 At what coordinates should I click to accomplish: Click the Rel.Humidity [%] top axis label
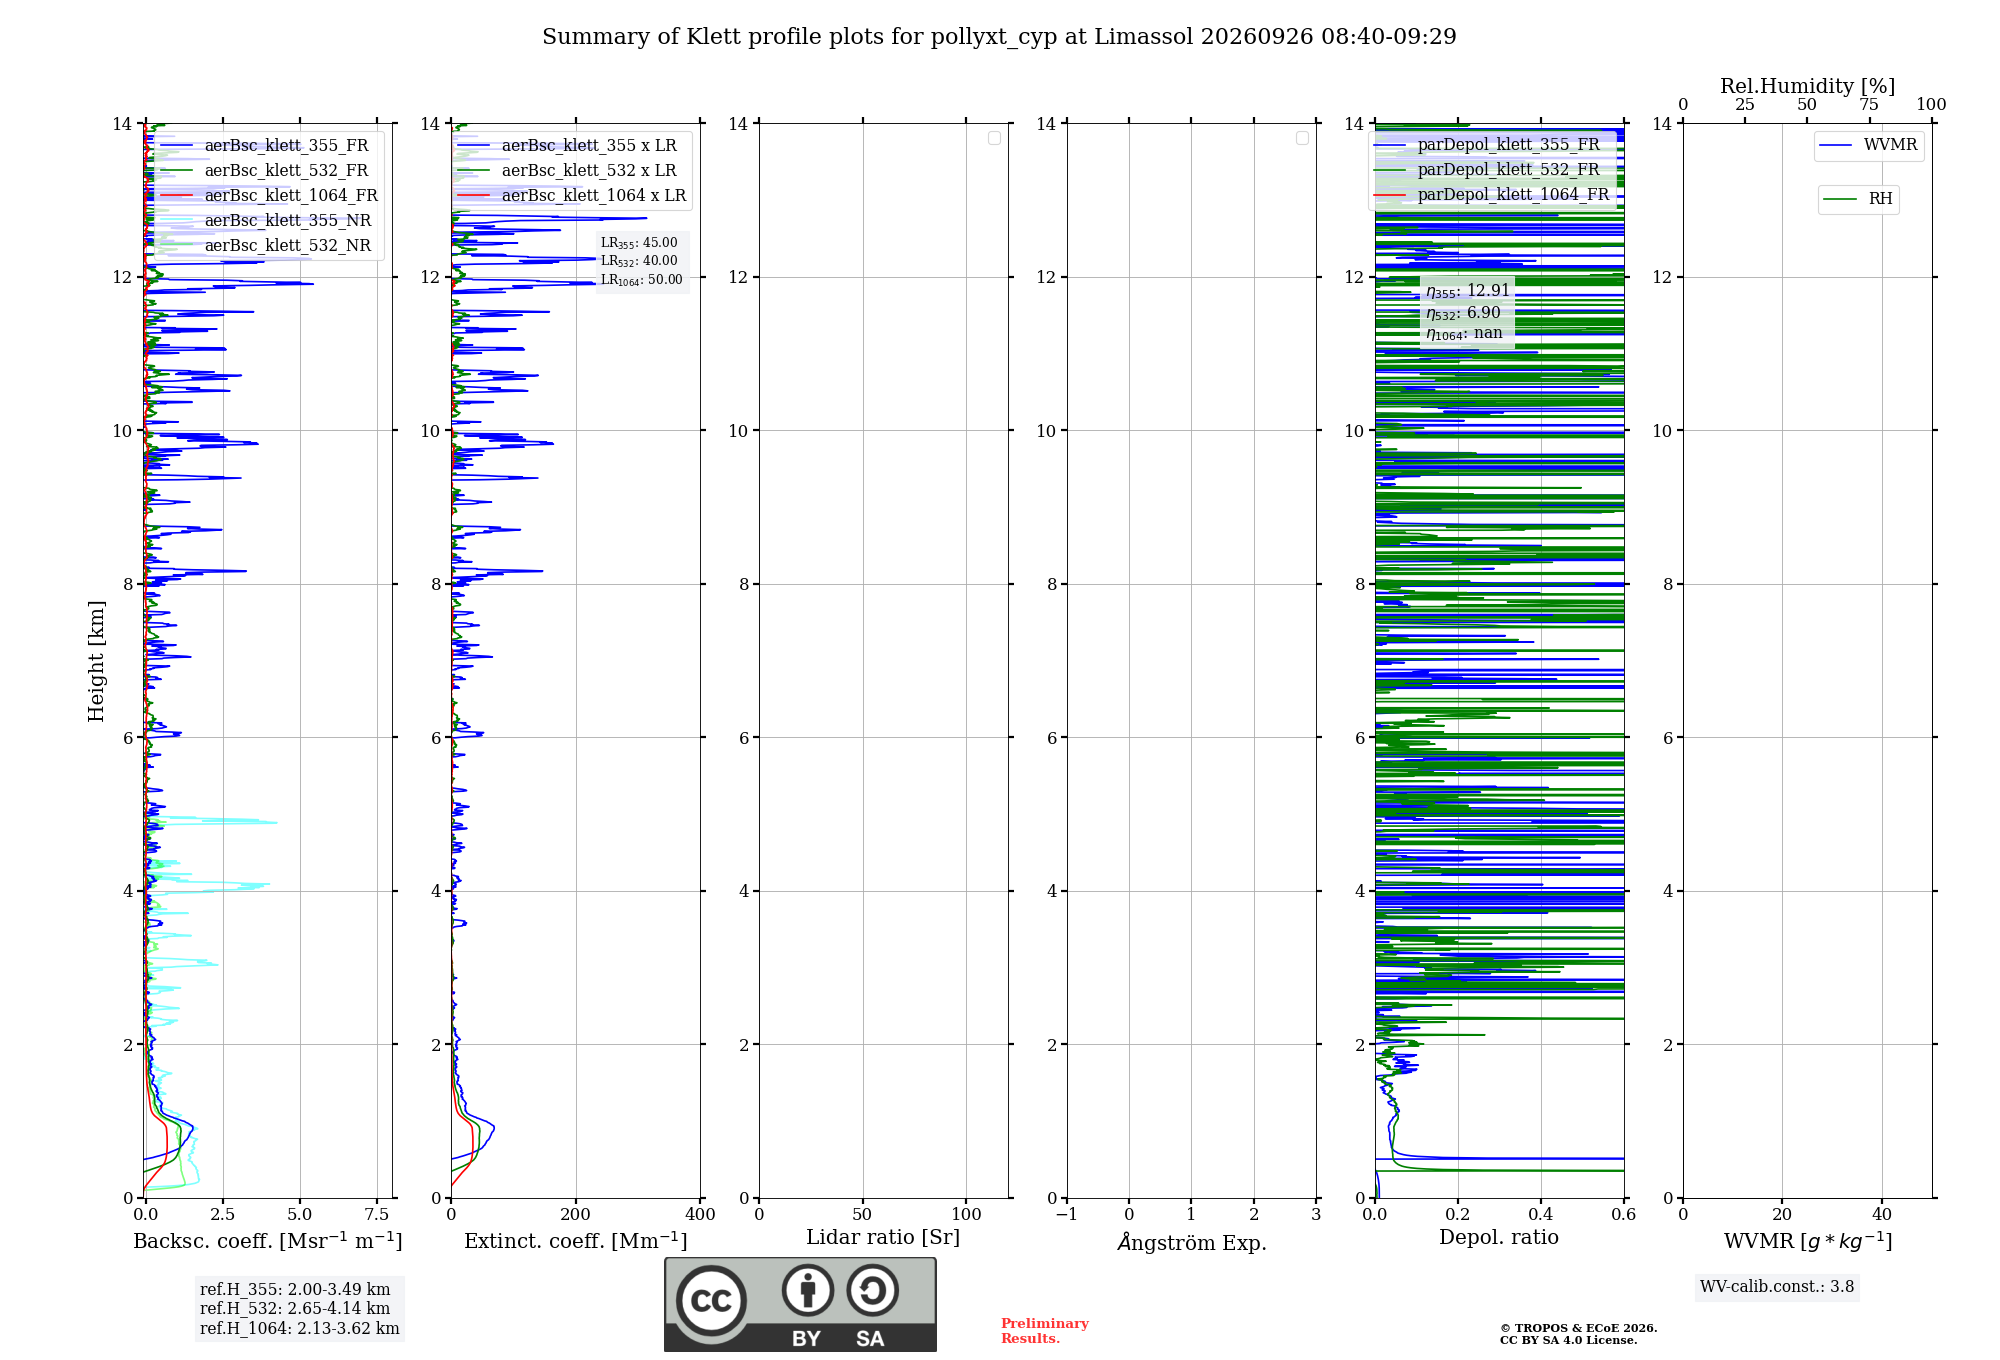click(x=1808, y=86)
